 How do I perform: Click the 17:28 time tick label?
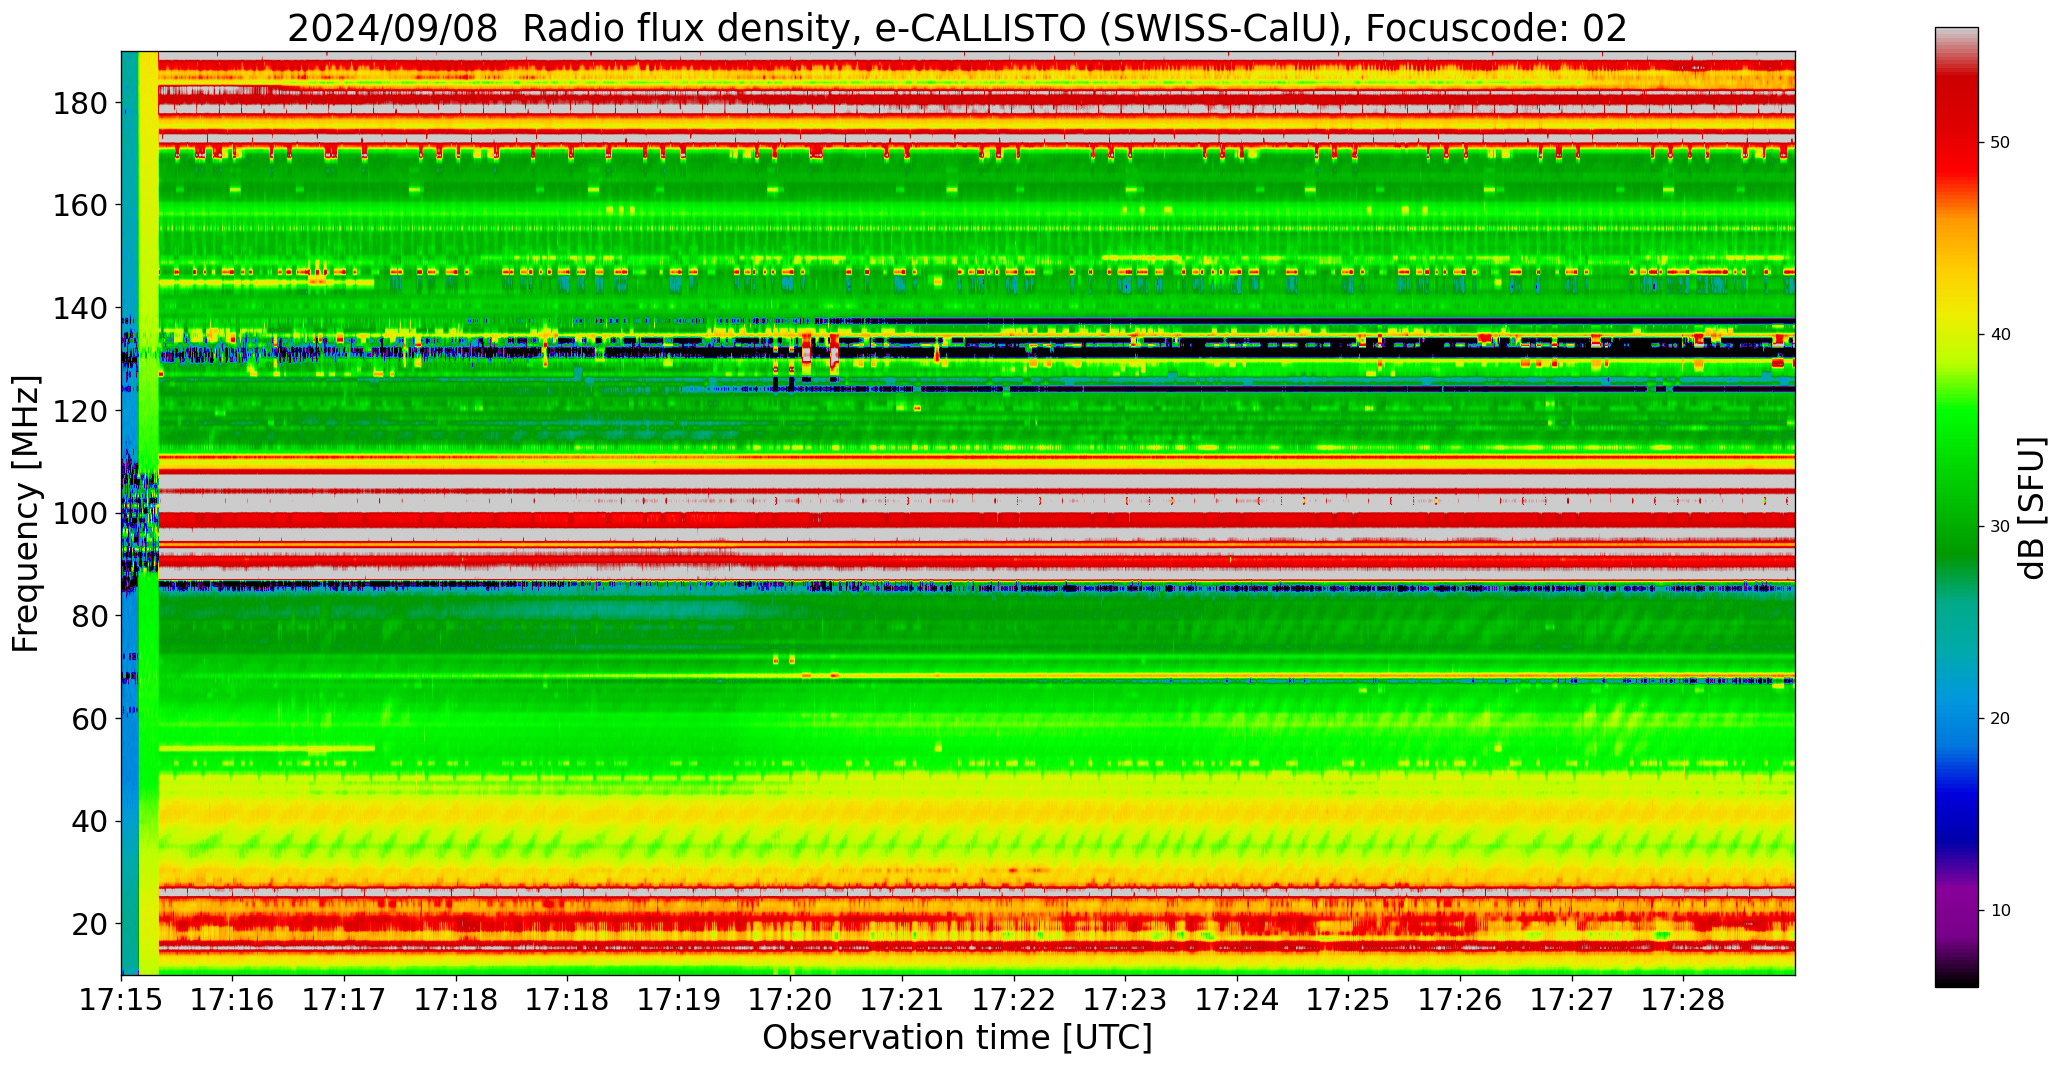(x=1683, y=999)
